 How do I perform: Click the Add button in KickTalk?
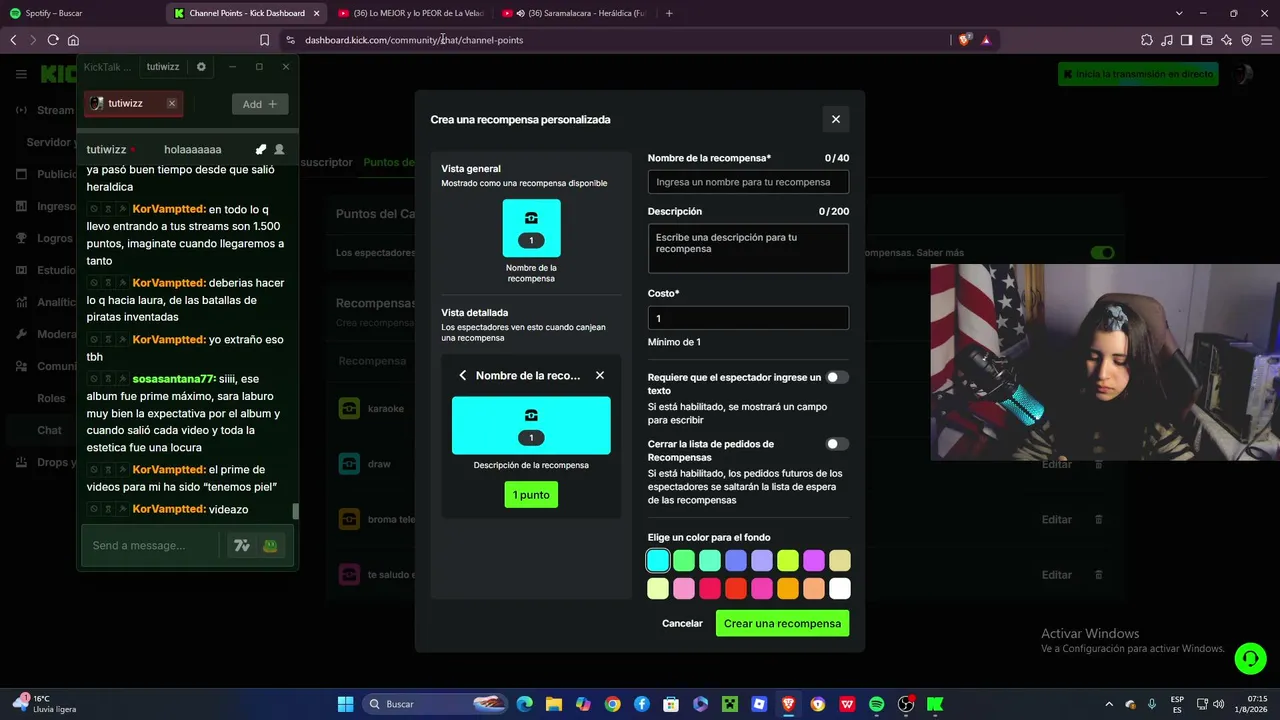pyautogui.click(x=260, y=104)
